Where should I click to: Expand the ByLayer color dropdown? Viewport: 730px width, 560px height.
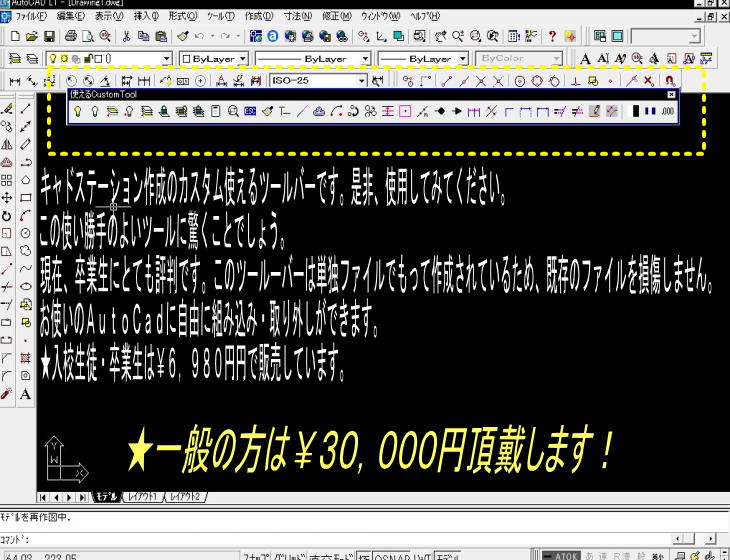(x=243, y=59)
